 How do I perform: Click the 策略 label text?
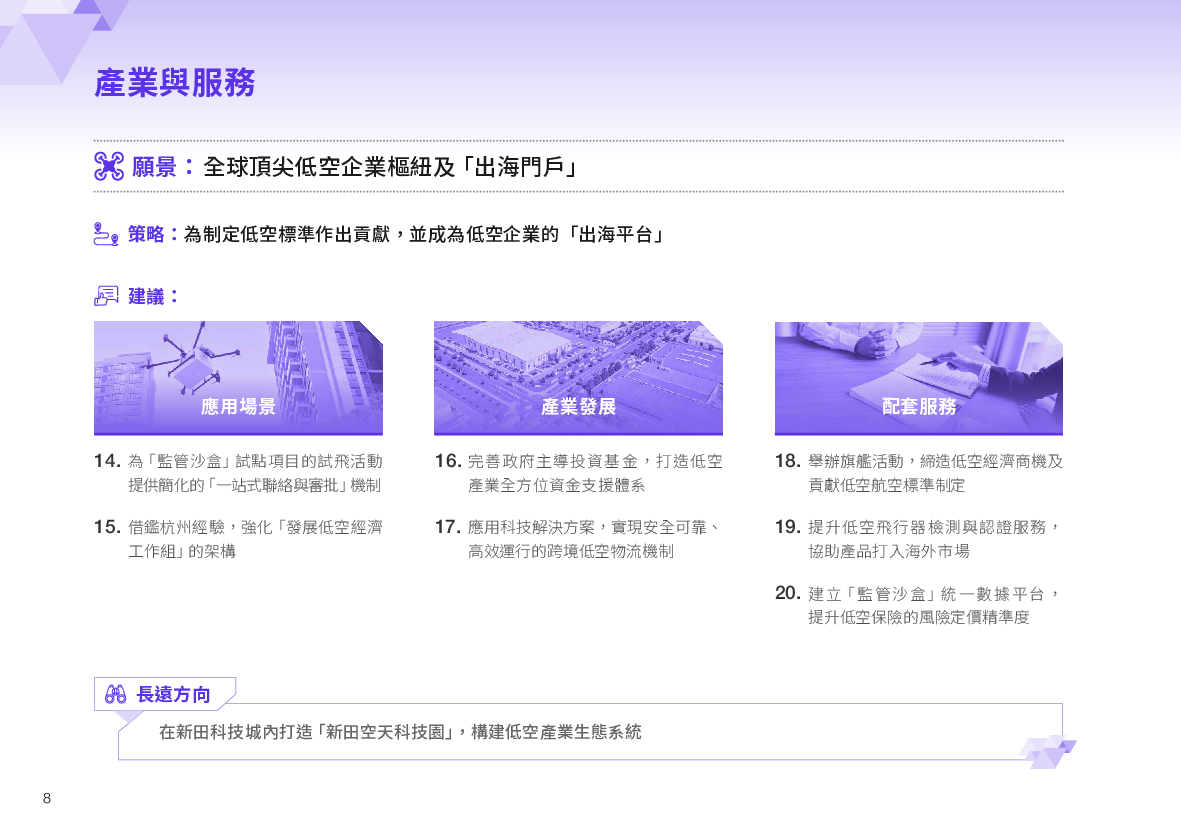[x=146, y=234]
